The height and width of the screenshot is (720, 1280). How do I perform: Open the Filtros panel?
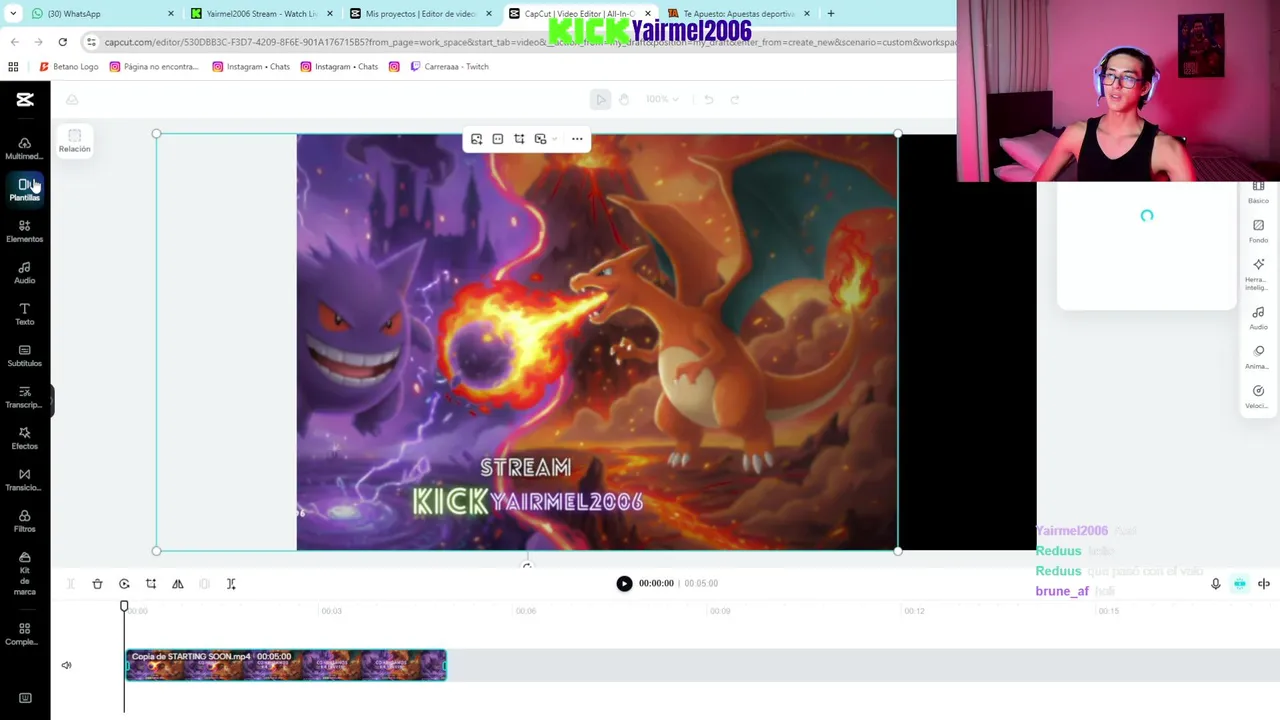pos(24,521)
